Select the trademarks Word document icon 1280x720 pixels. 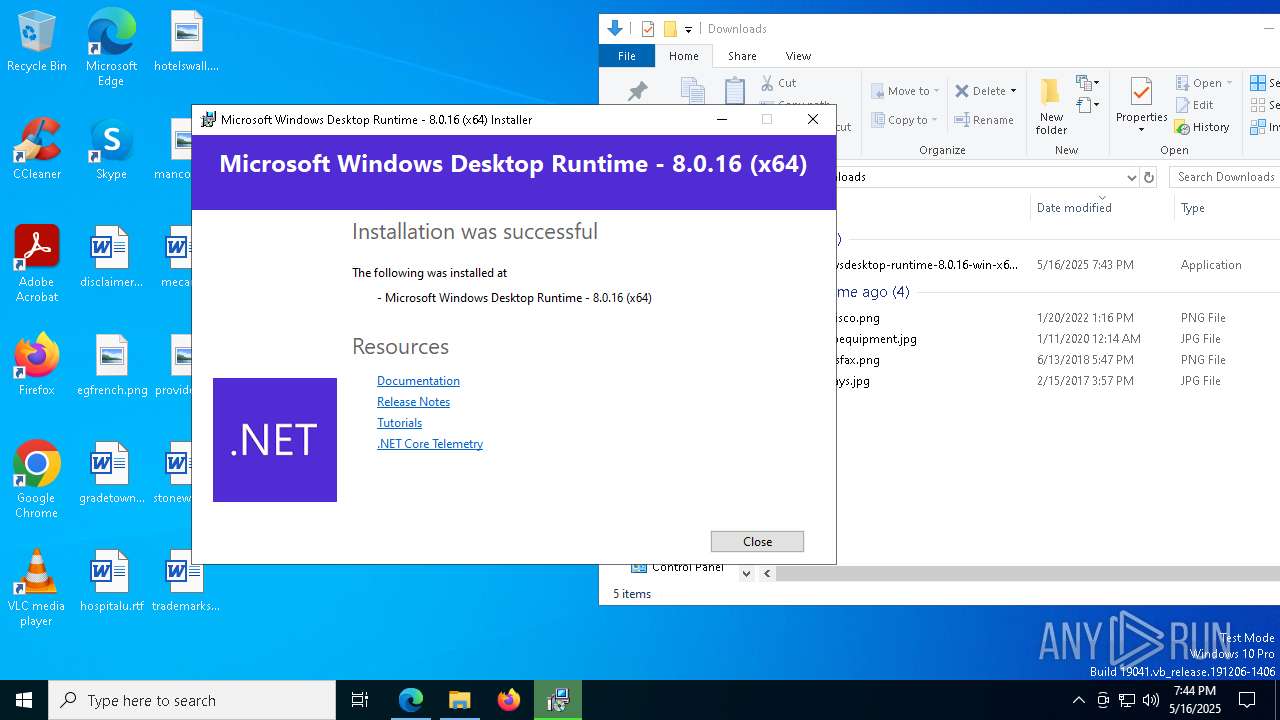pyautogui.click(x=186, y=582)
